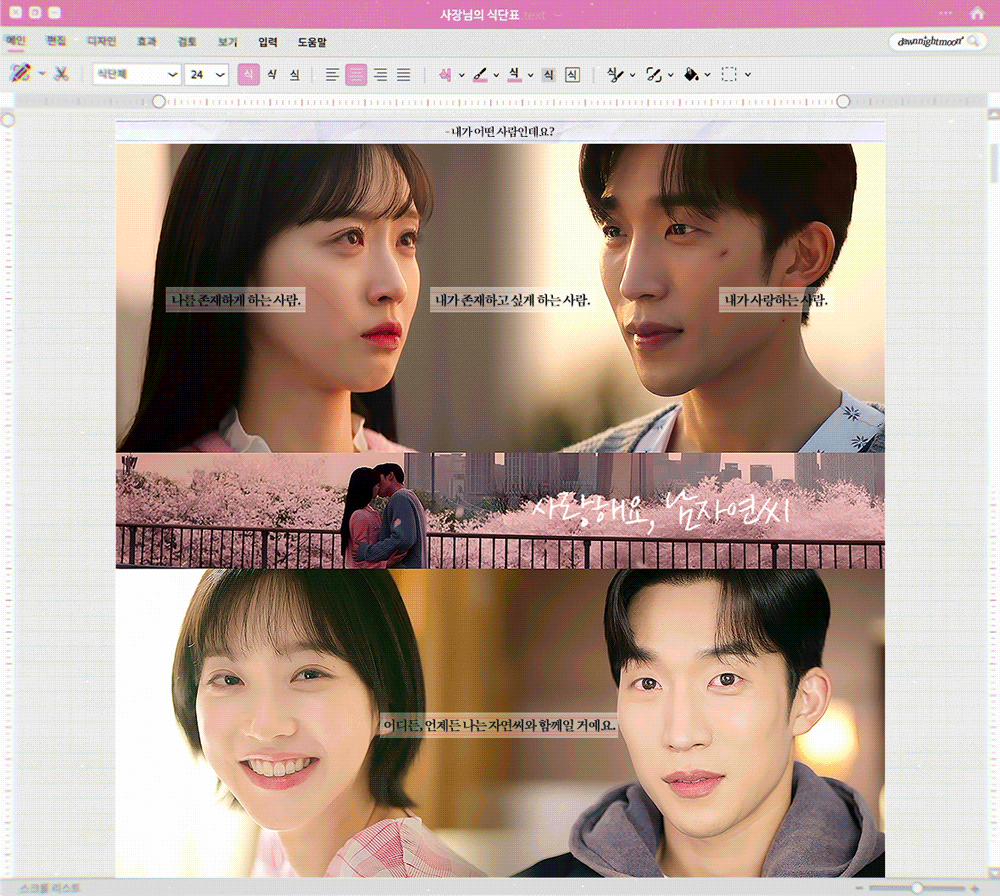
Task: Justify text alignment
Action: click(404, 75)
